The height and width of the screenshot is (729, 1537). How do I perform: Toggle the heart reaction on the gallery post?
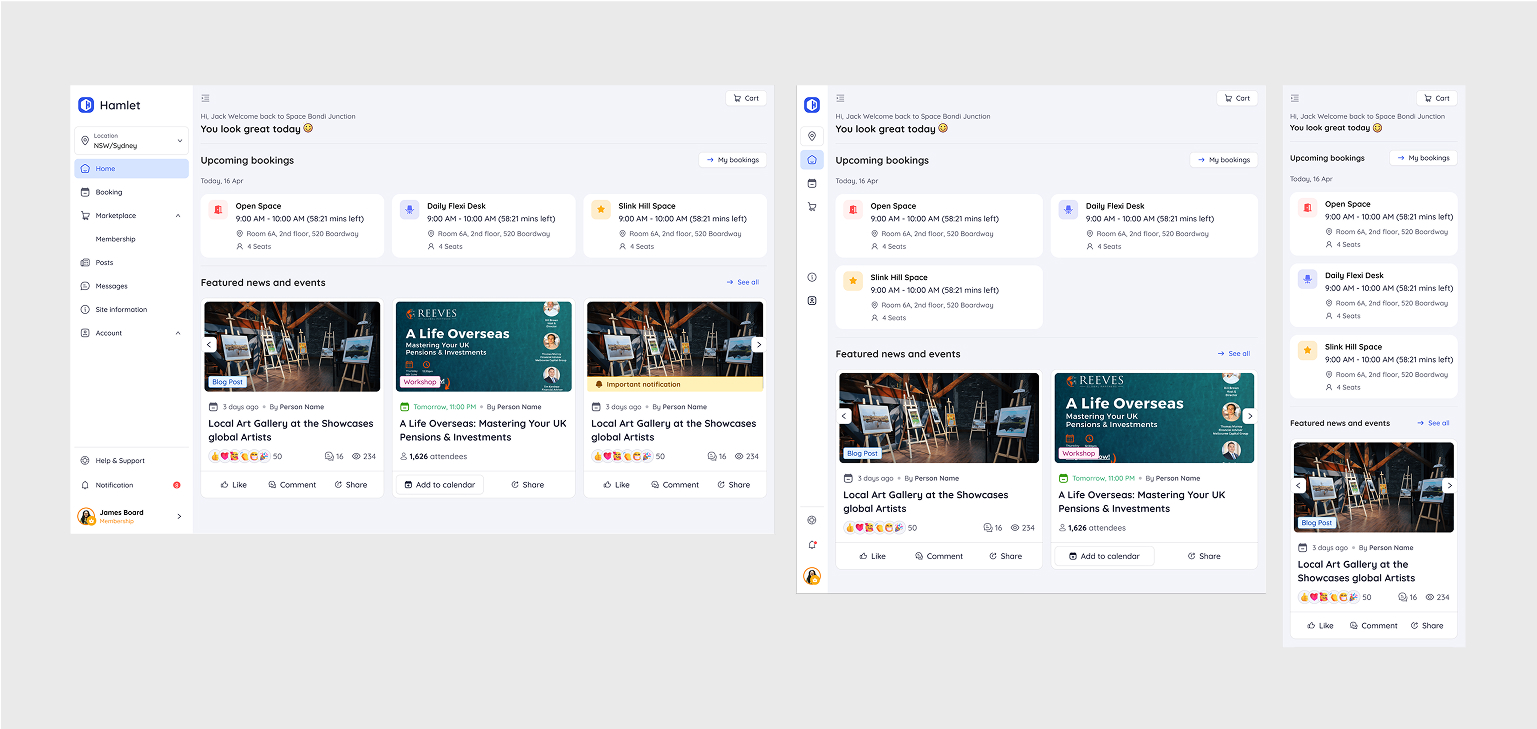click(x=224, y=456)
